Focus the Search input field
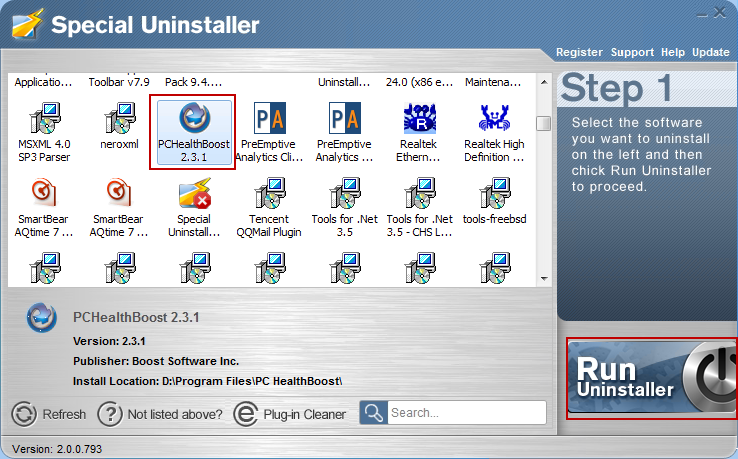 click(466, 413)
